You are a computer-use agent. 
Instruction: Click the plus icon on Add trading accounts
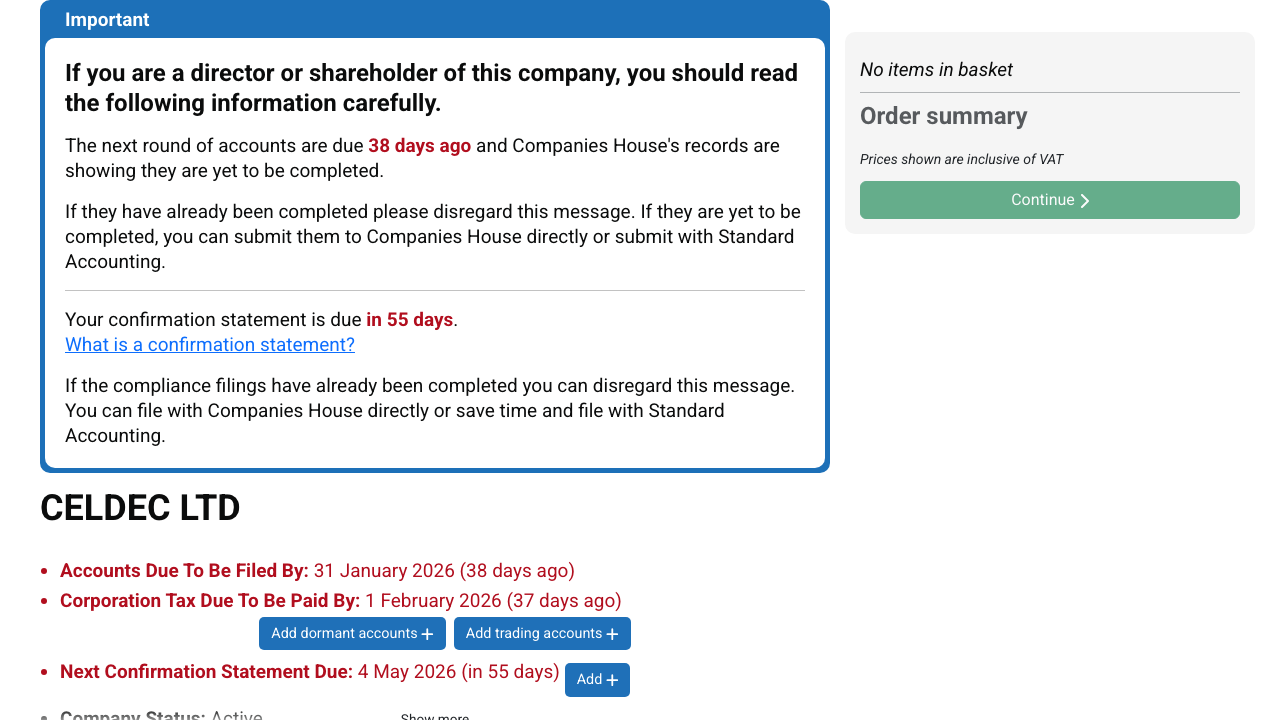pyautogui.click(x=612, y=634)
